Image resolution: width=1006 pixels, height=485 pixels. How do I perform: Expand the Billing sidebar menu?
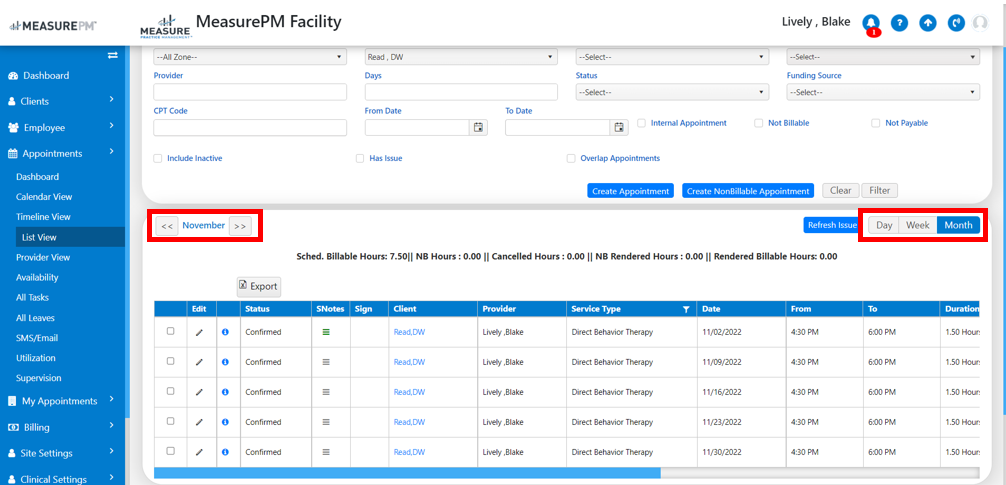(62, 427)
